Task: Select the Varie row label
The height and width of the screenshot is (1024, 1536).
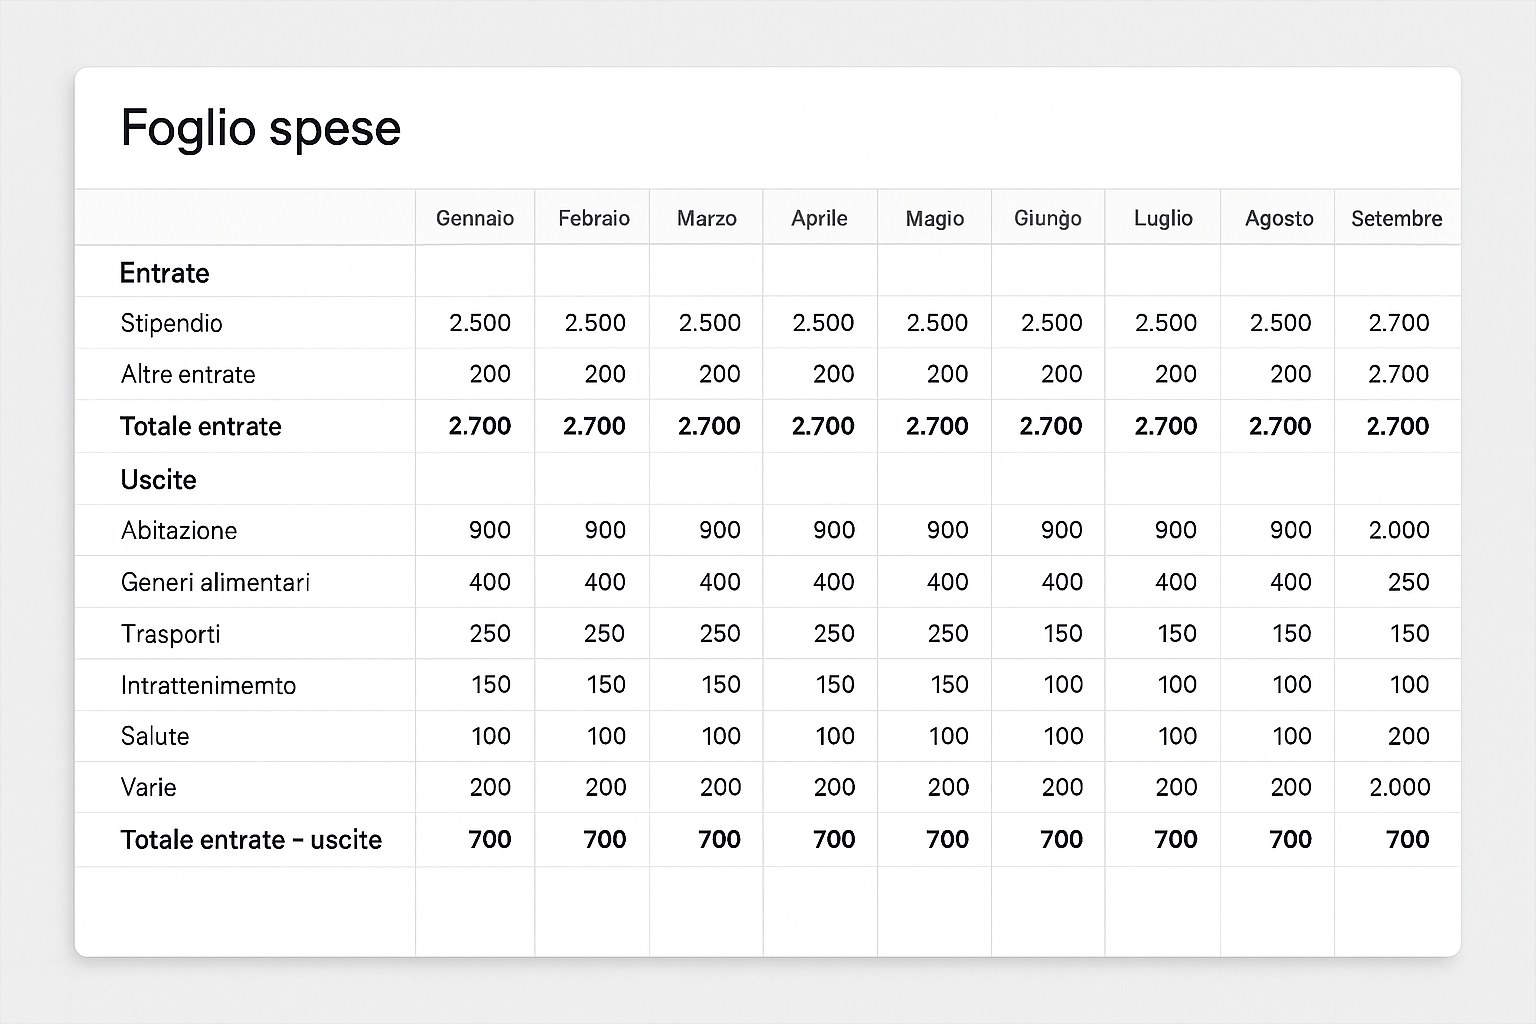Action: pyautogui.click(x=148, y=787)
